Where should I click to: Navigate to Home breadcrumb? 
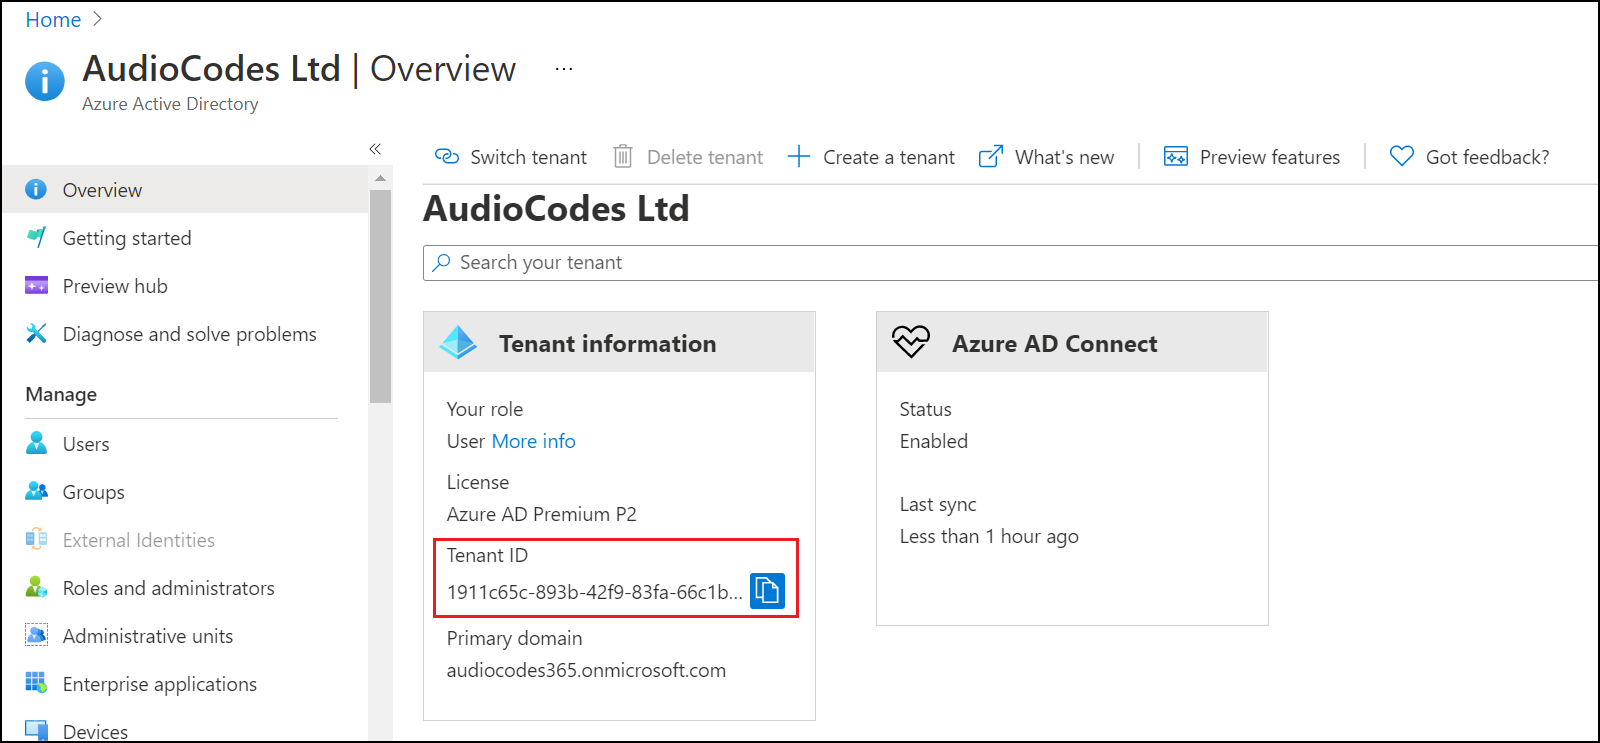(53, 20)
